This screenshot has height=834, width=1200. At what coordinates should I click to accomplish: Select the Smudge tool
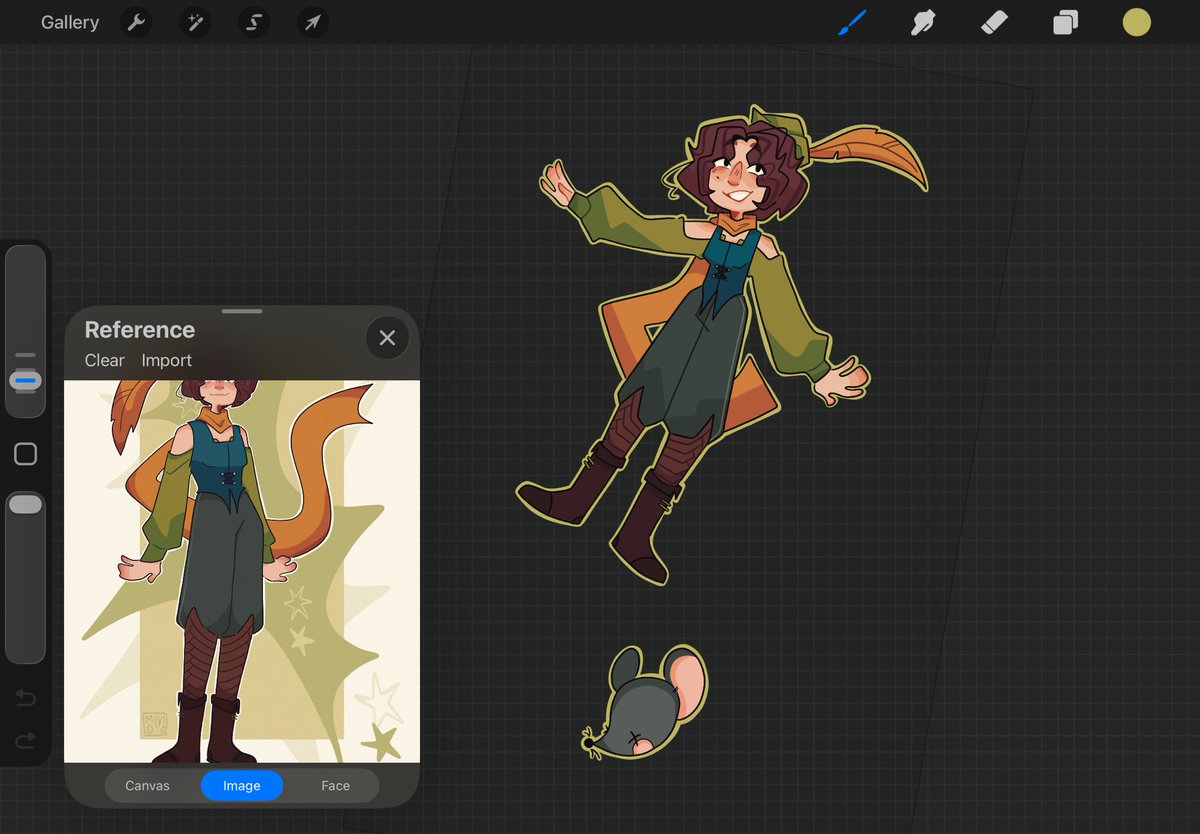[x=922, y=22]
